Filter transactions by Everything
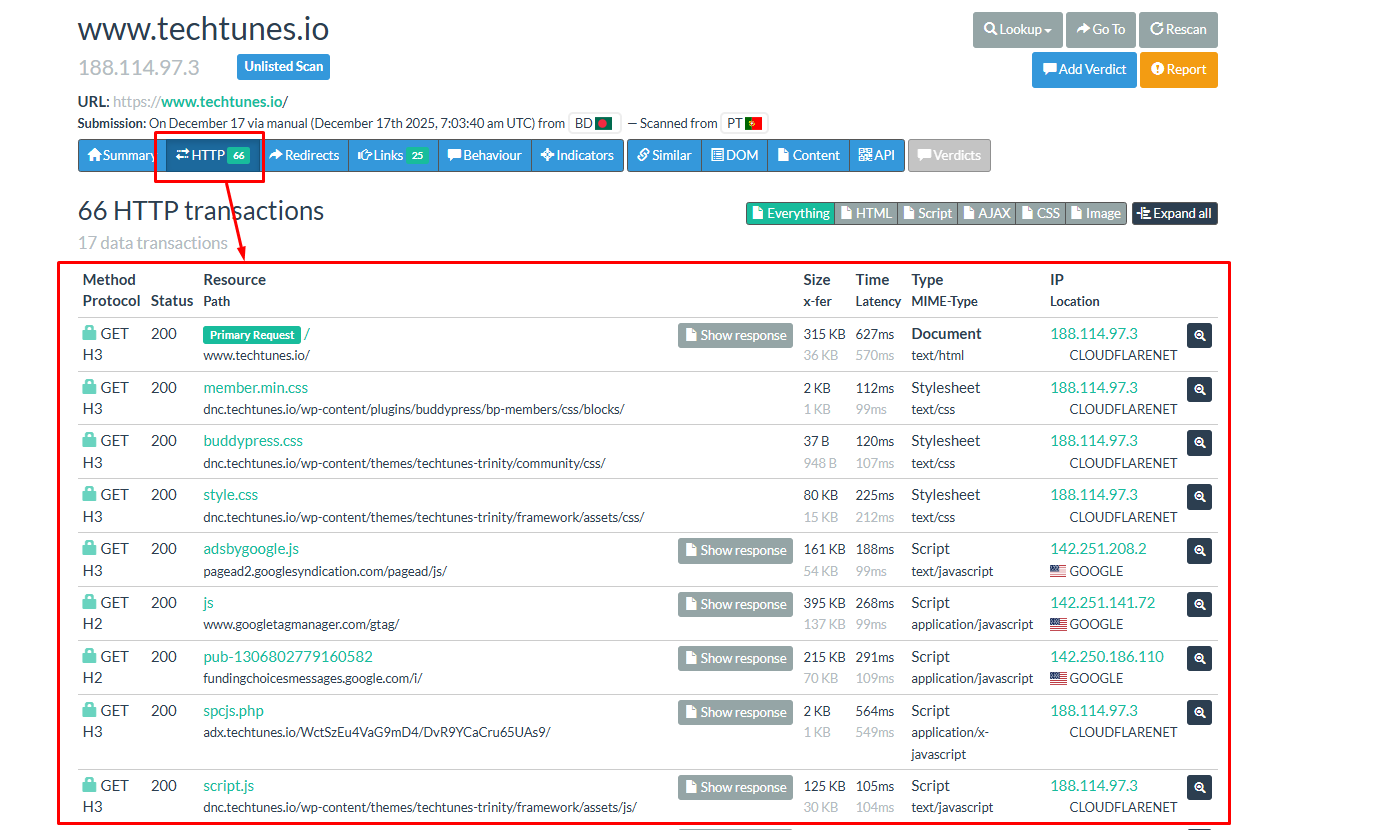1379x830 pixels. pyautogui.click(x=790, y=213)
